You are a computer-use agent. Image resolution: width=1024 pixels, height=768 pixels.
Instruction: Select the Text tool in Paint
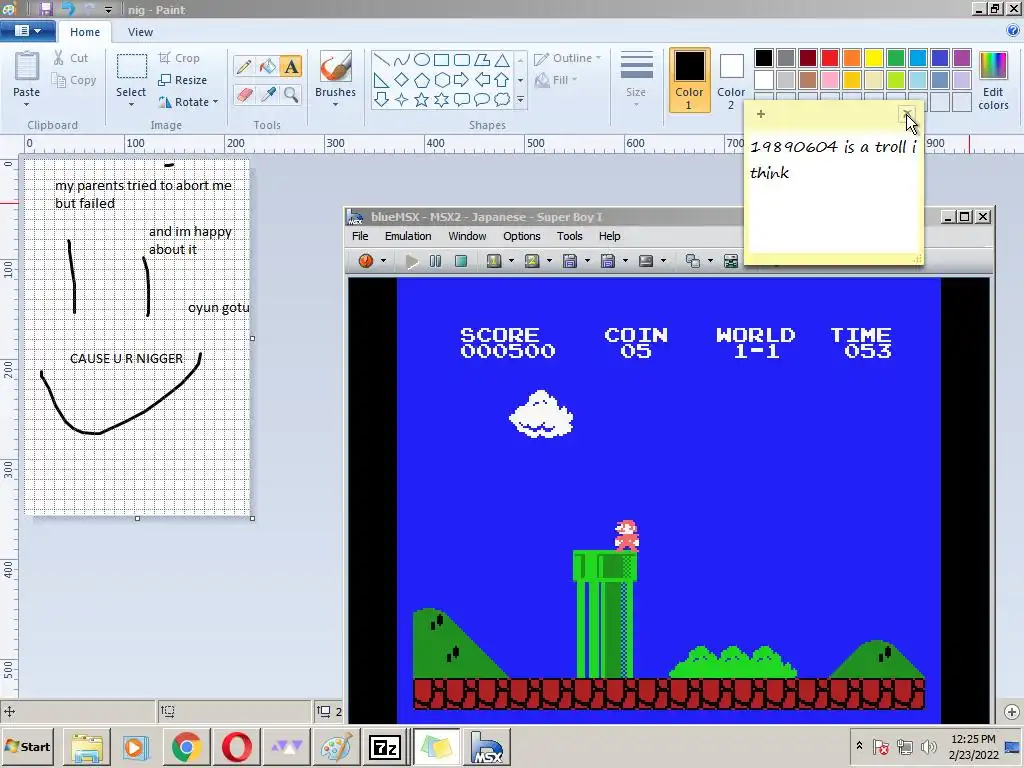point(291,67)
